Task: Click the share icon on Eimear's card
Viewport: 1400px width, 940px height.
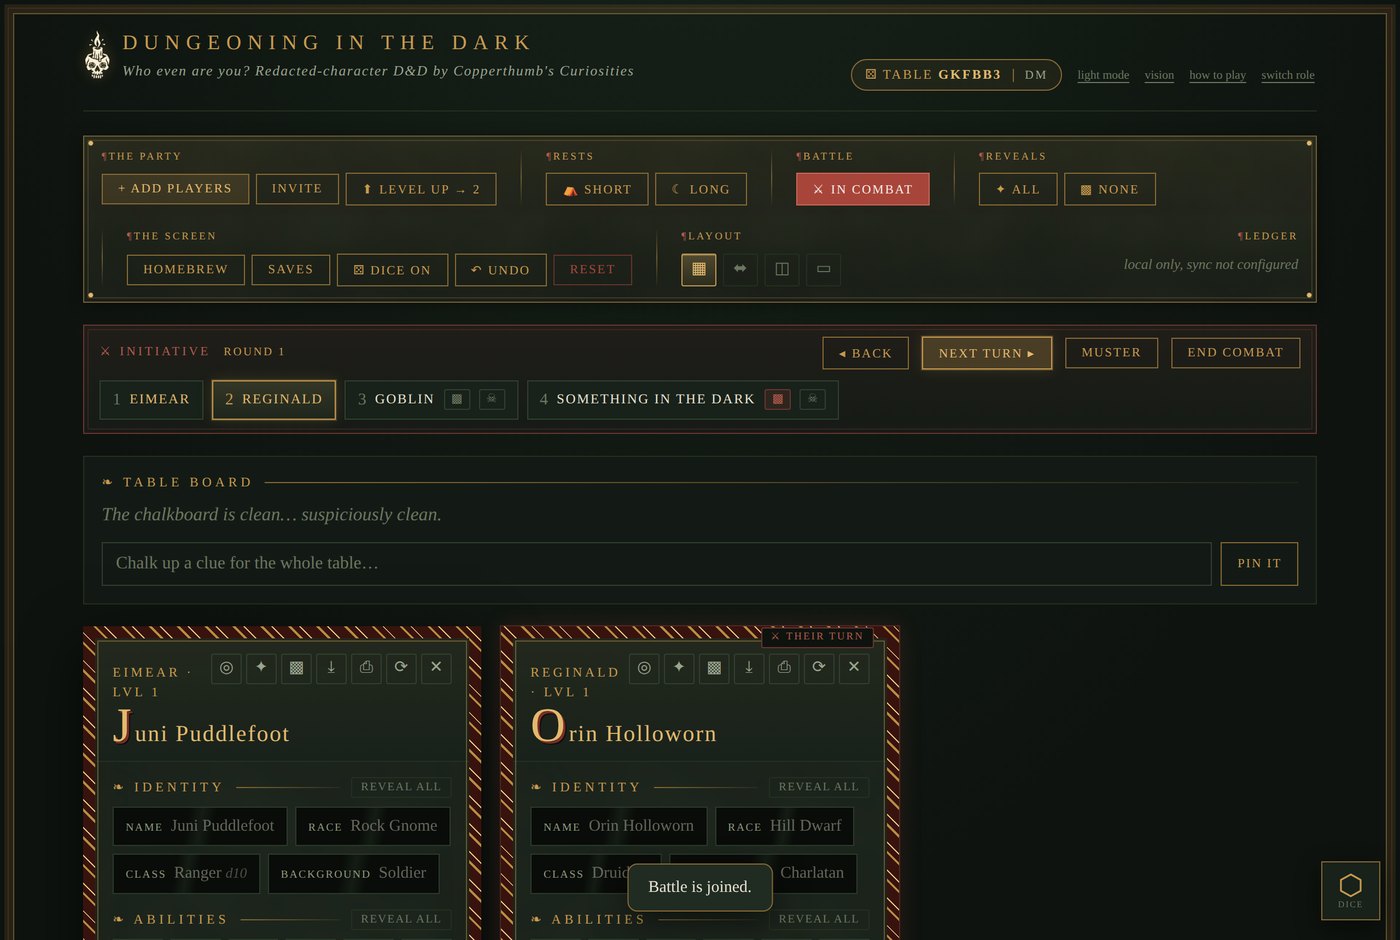Action: (366, 668)
